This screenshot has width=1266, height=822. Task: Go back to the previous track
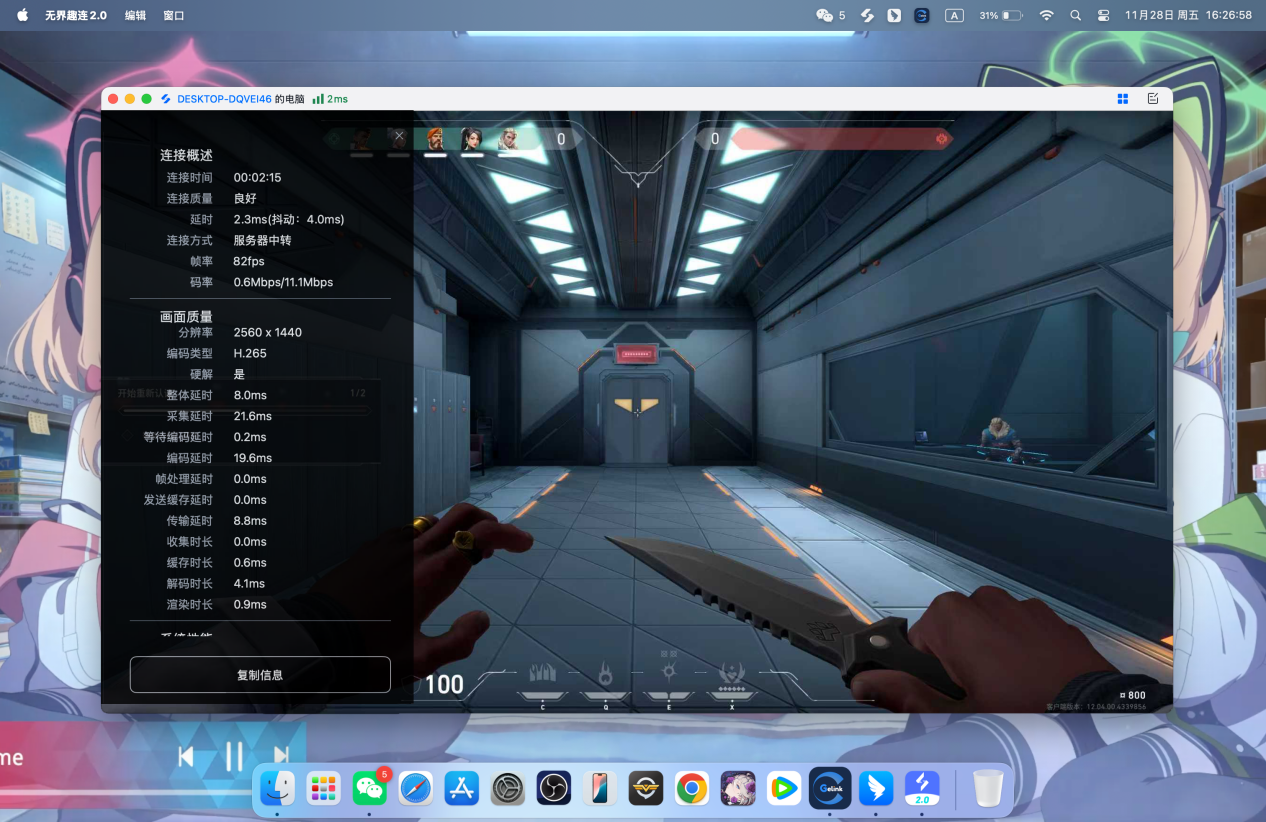tap(186, 757)
